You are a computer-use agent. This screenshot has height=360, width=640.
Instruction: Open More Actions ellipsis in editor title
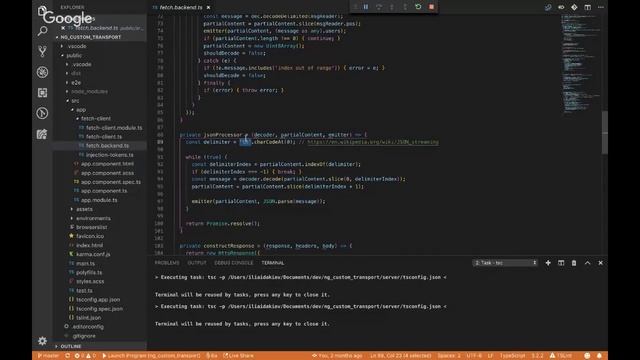[600, 7]
